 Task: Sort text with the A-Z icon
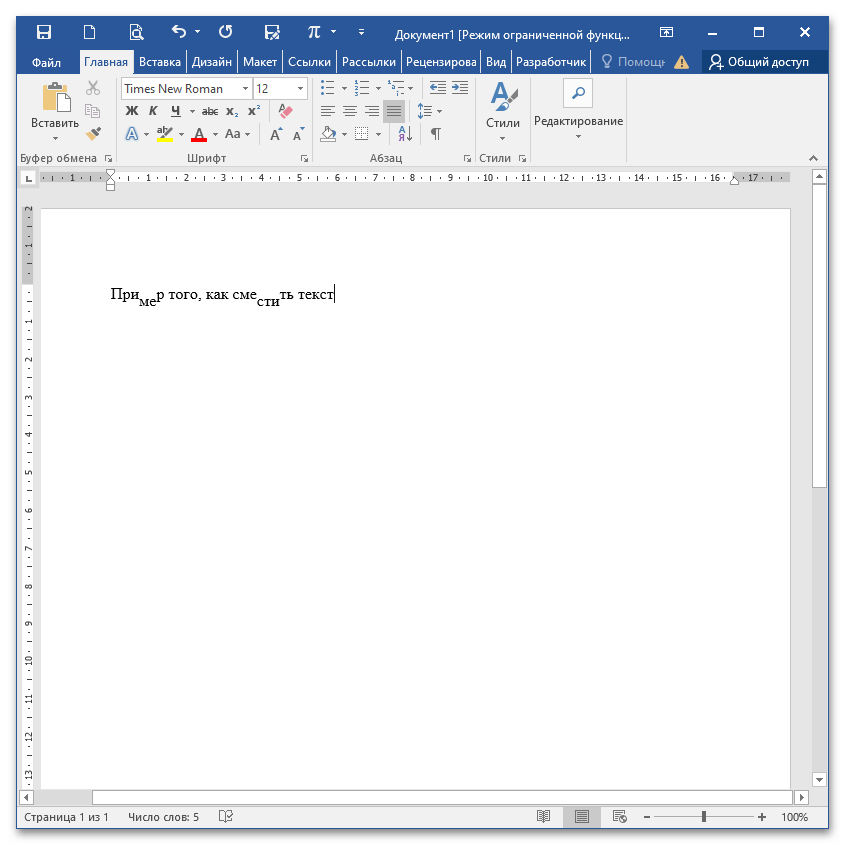405,134
